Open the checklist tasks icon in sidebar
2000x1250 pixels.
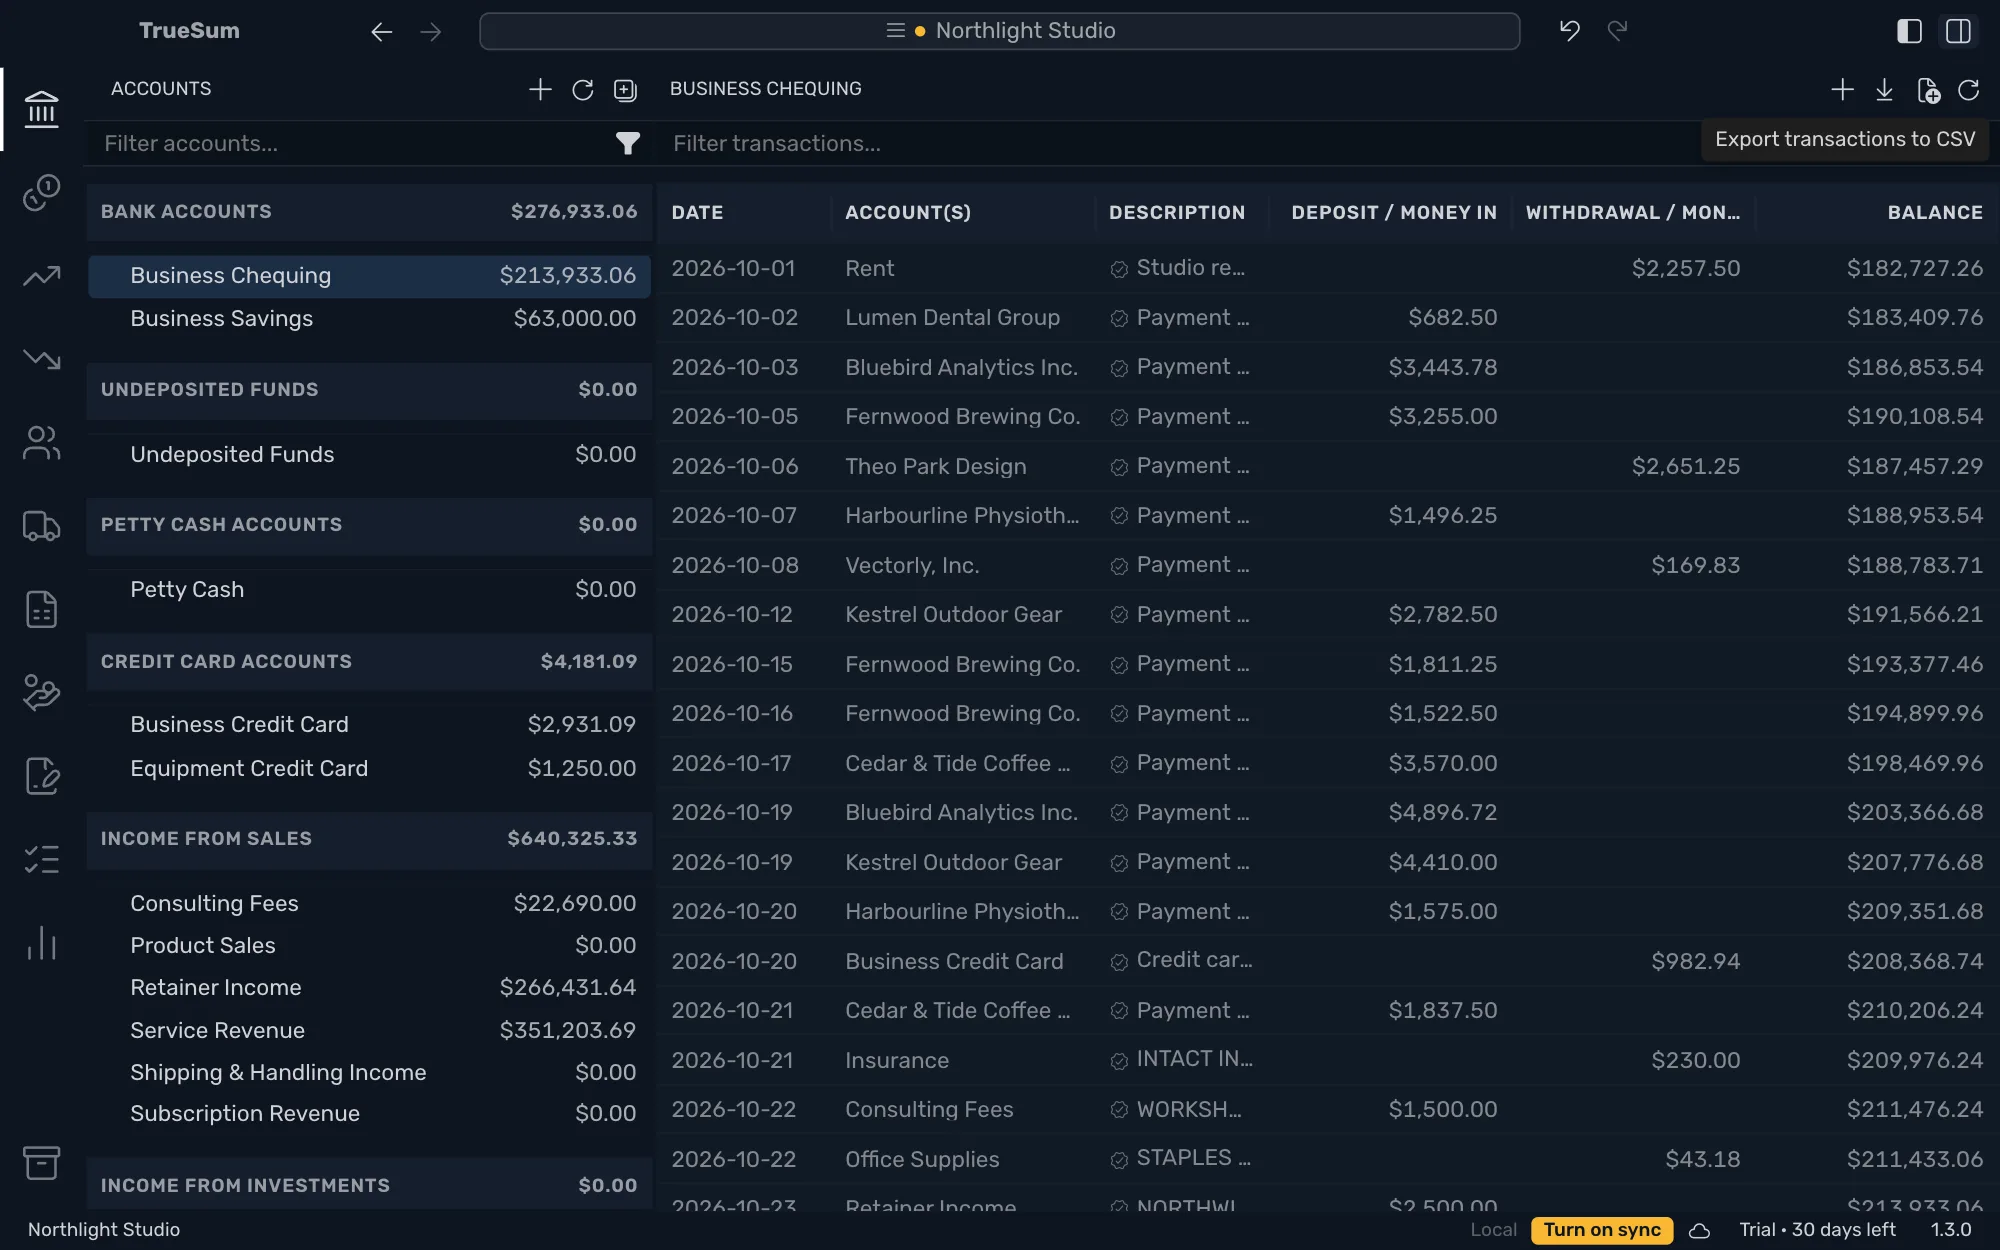[x=41, y=859]
